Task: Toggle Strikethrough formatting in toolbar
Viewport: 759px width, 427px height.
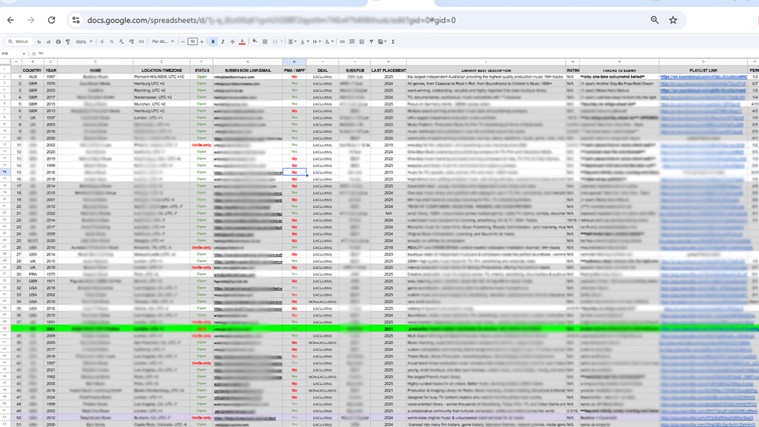Action: [232, 42]
